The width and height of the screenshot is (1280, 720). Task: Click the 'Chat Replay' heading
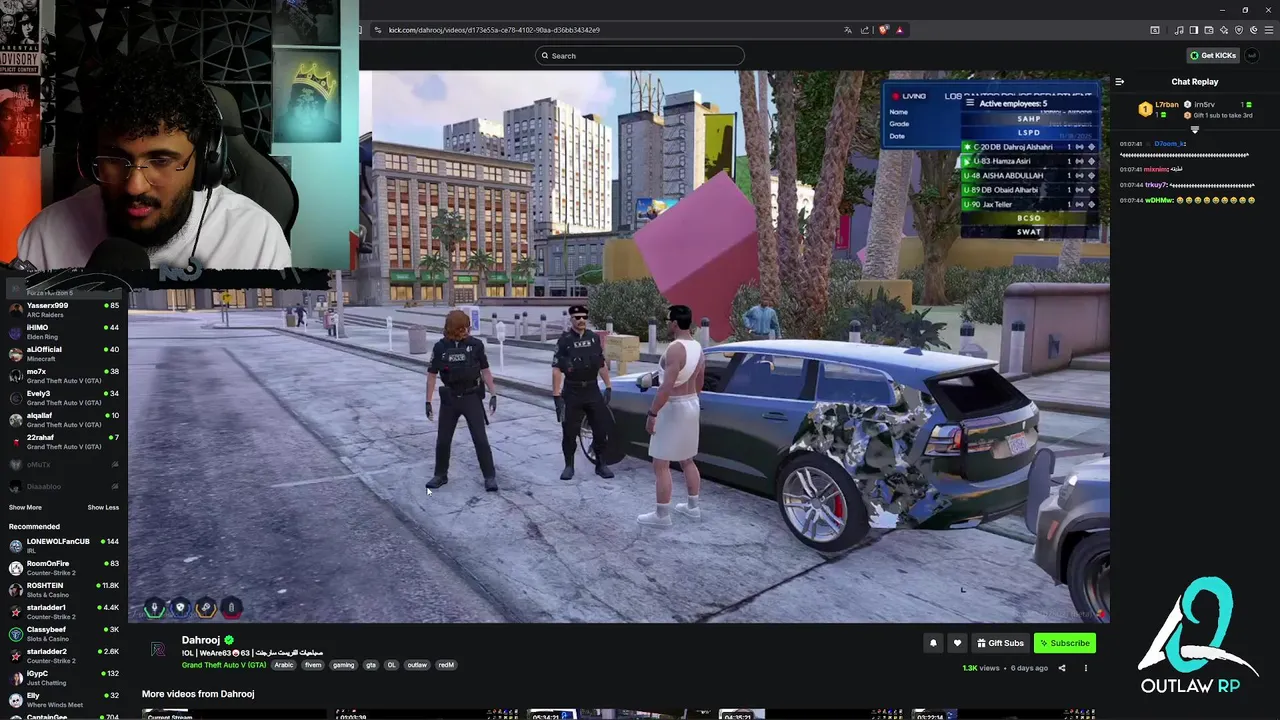point(1195,82)
